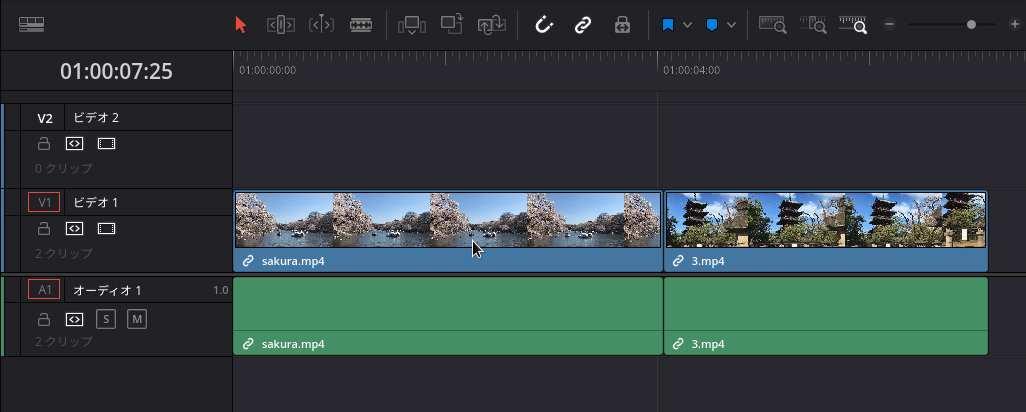Open the Flag color dropdown arrow

[x=687, y=25]
